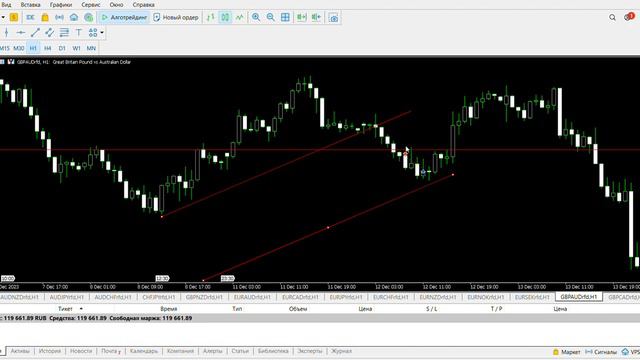Image resolution: width=640 pixels, height=360 pixels.
Task: Select the trendline drawing tool
Action: (36, 33)
